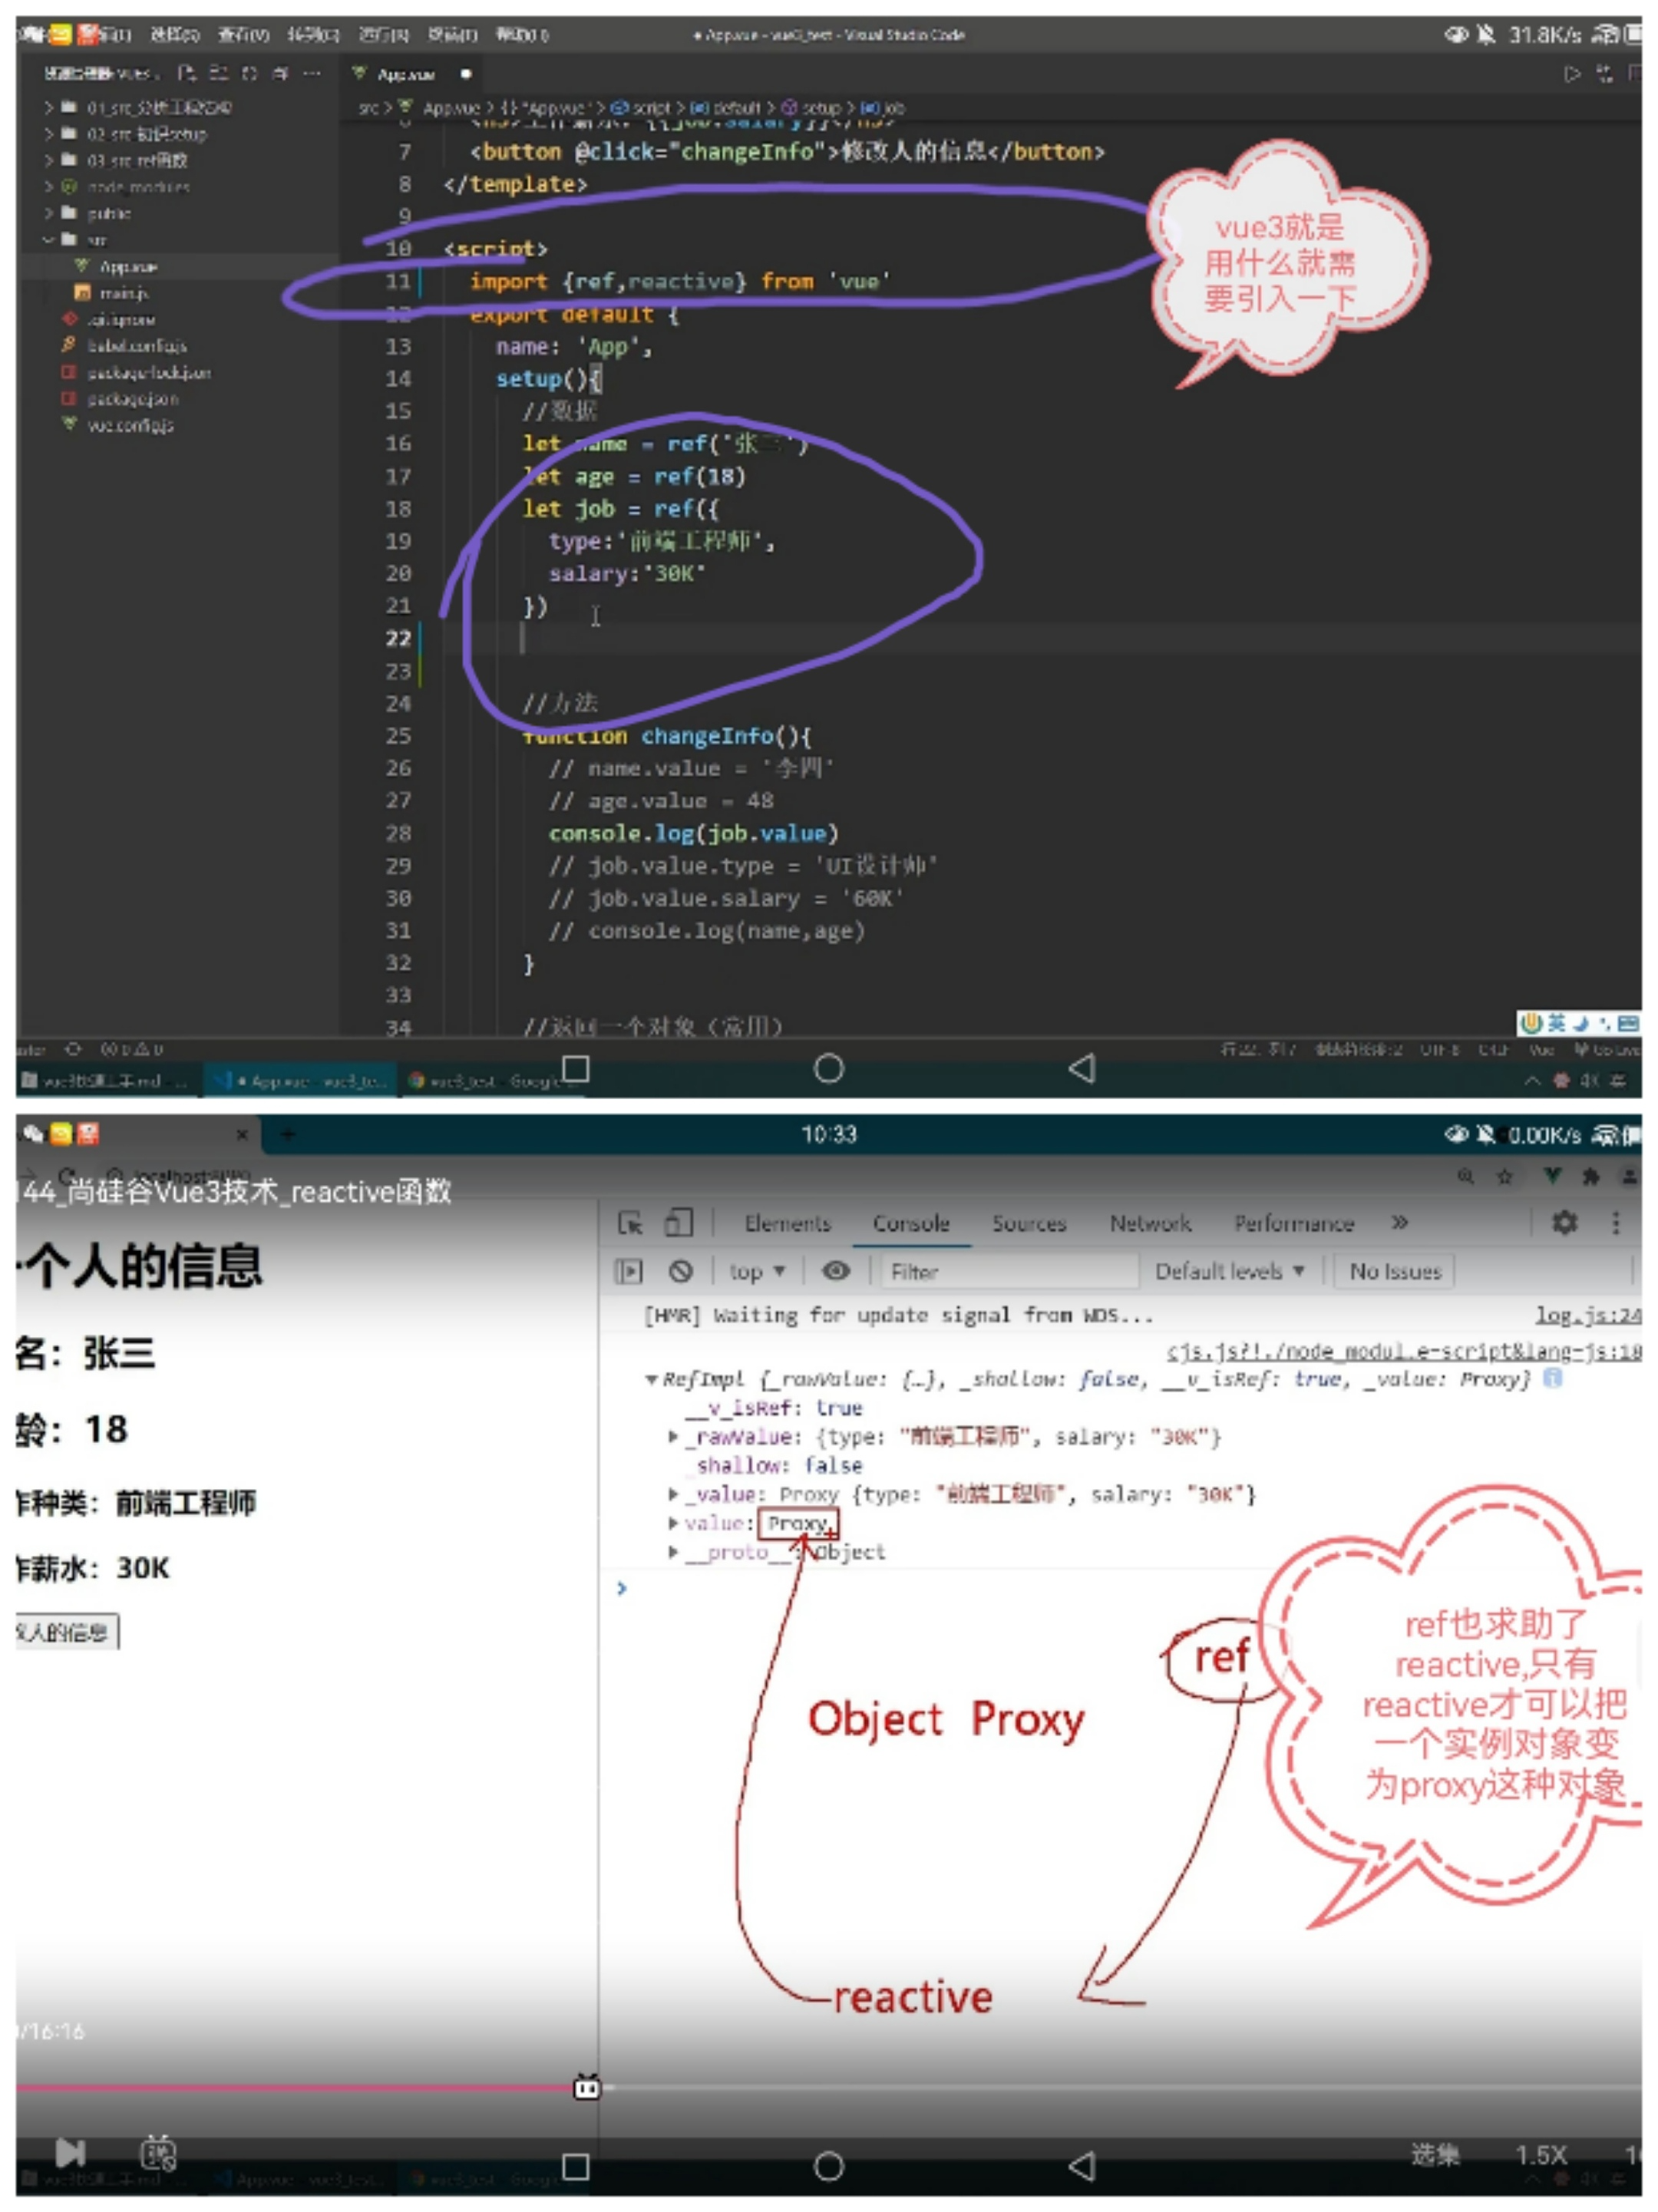Screen dimensions: 1658x2212
Task: Expand the __proto__ Object entry
Action: 674,1553
